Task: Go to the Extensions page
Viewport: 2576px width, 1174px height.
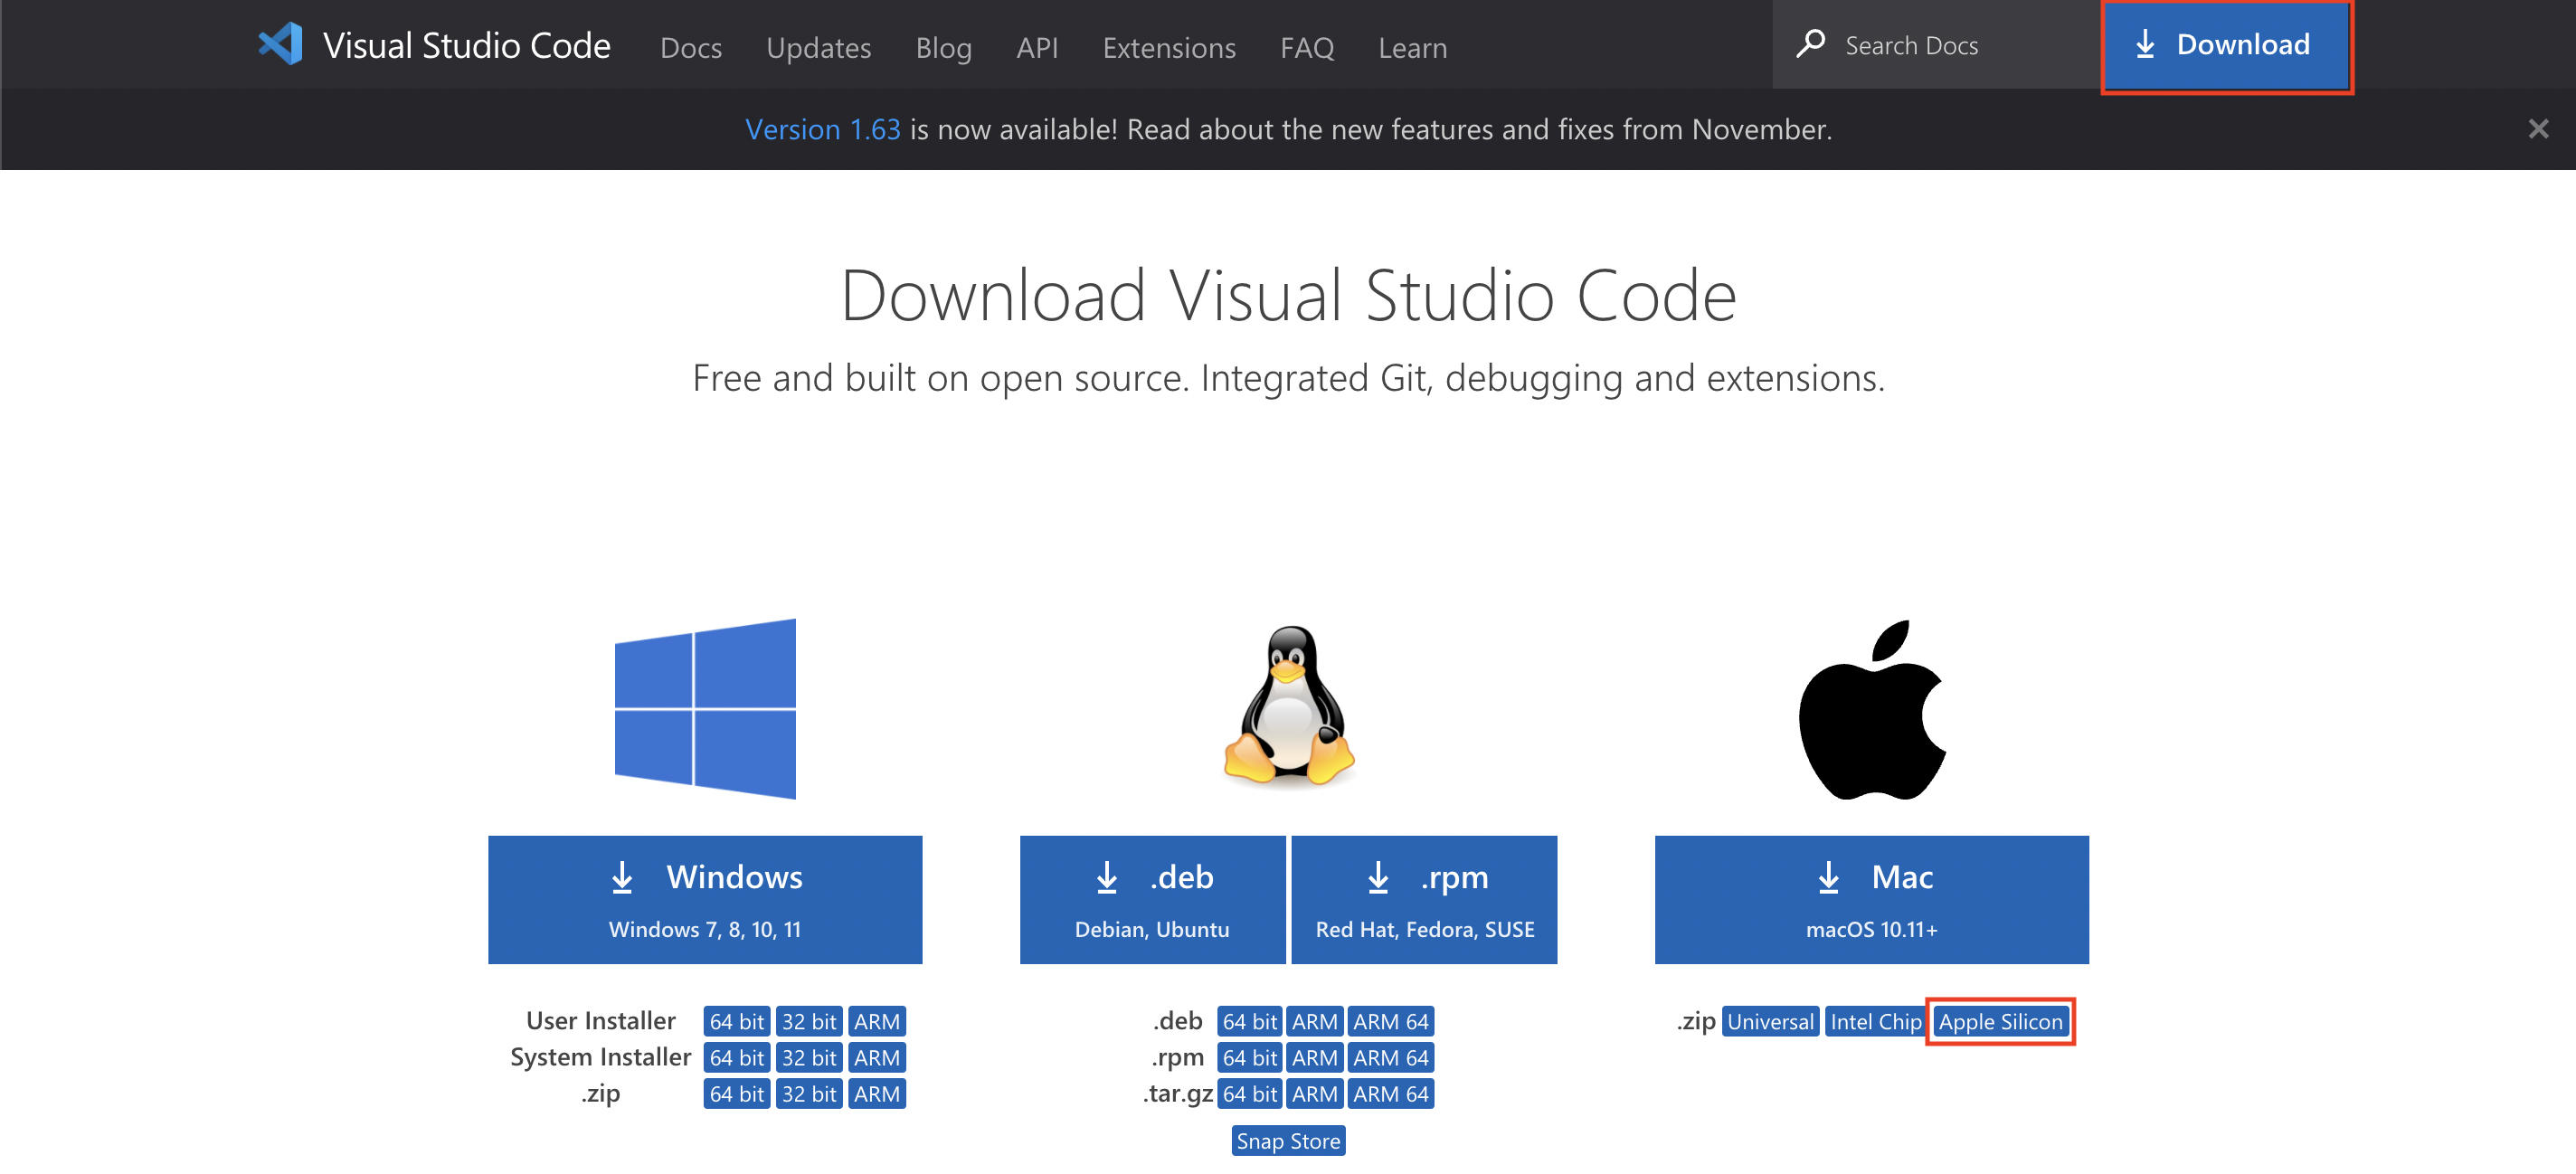Action: 1168,47
